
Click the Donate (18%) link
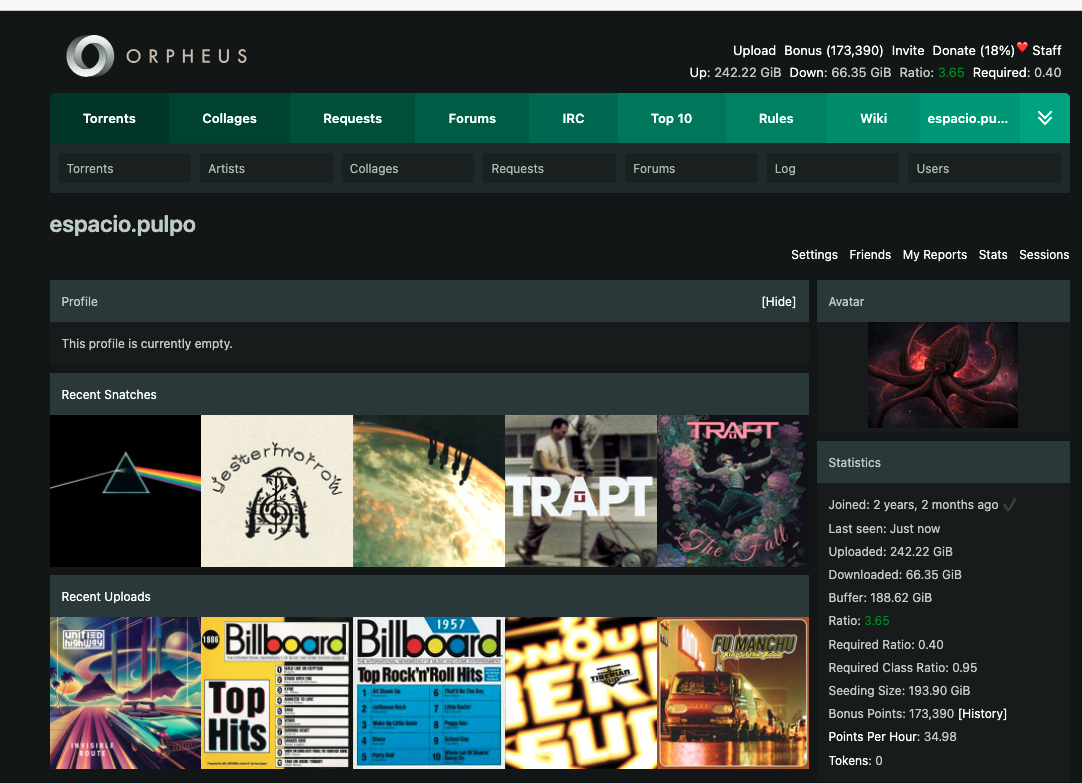973,50
